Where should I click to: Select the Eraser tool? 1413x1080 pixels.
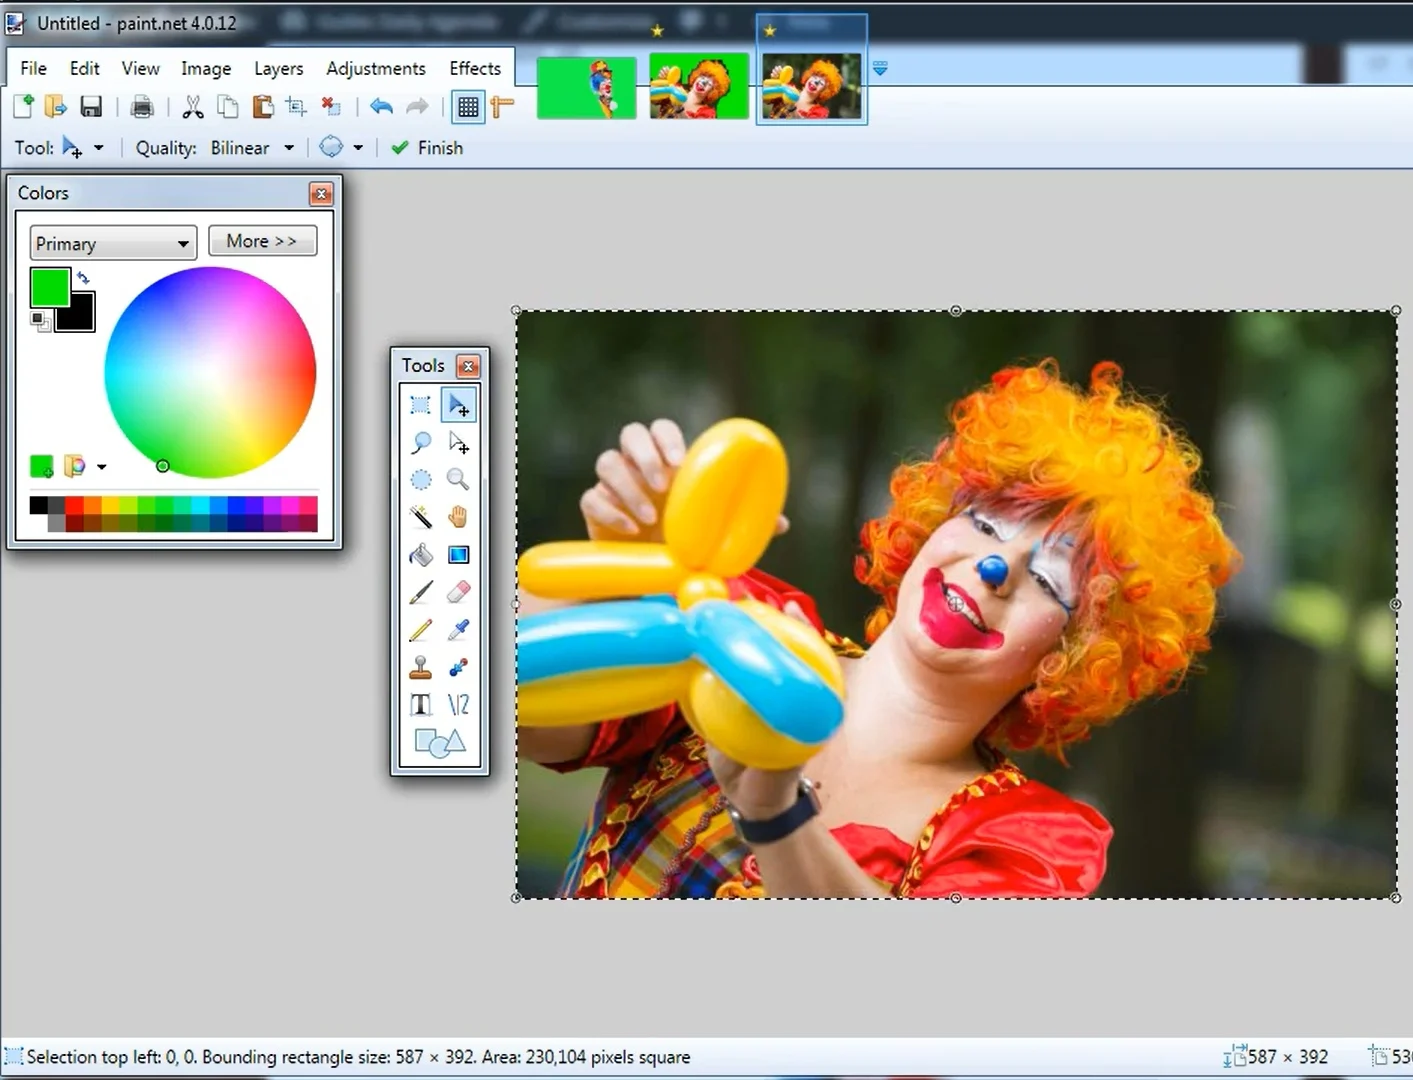[458, 591]
